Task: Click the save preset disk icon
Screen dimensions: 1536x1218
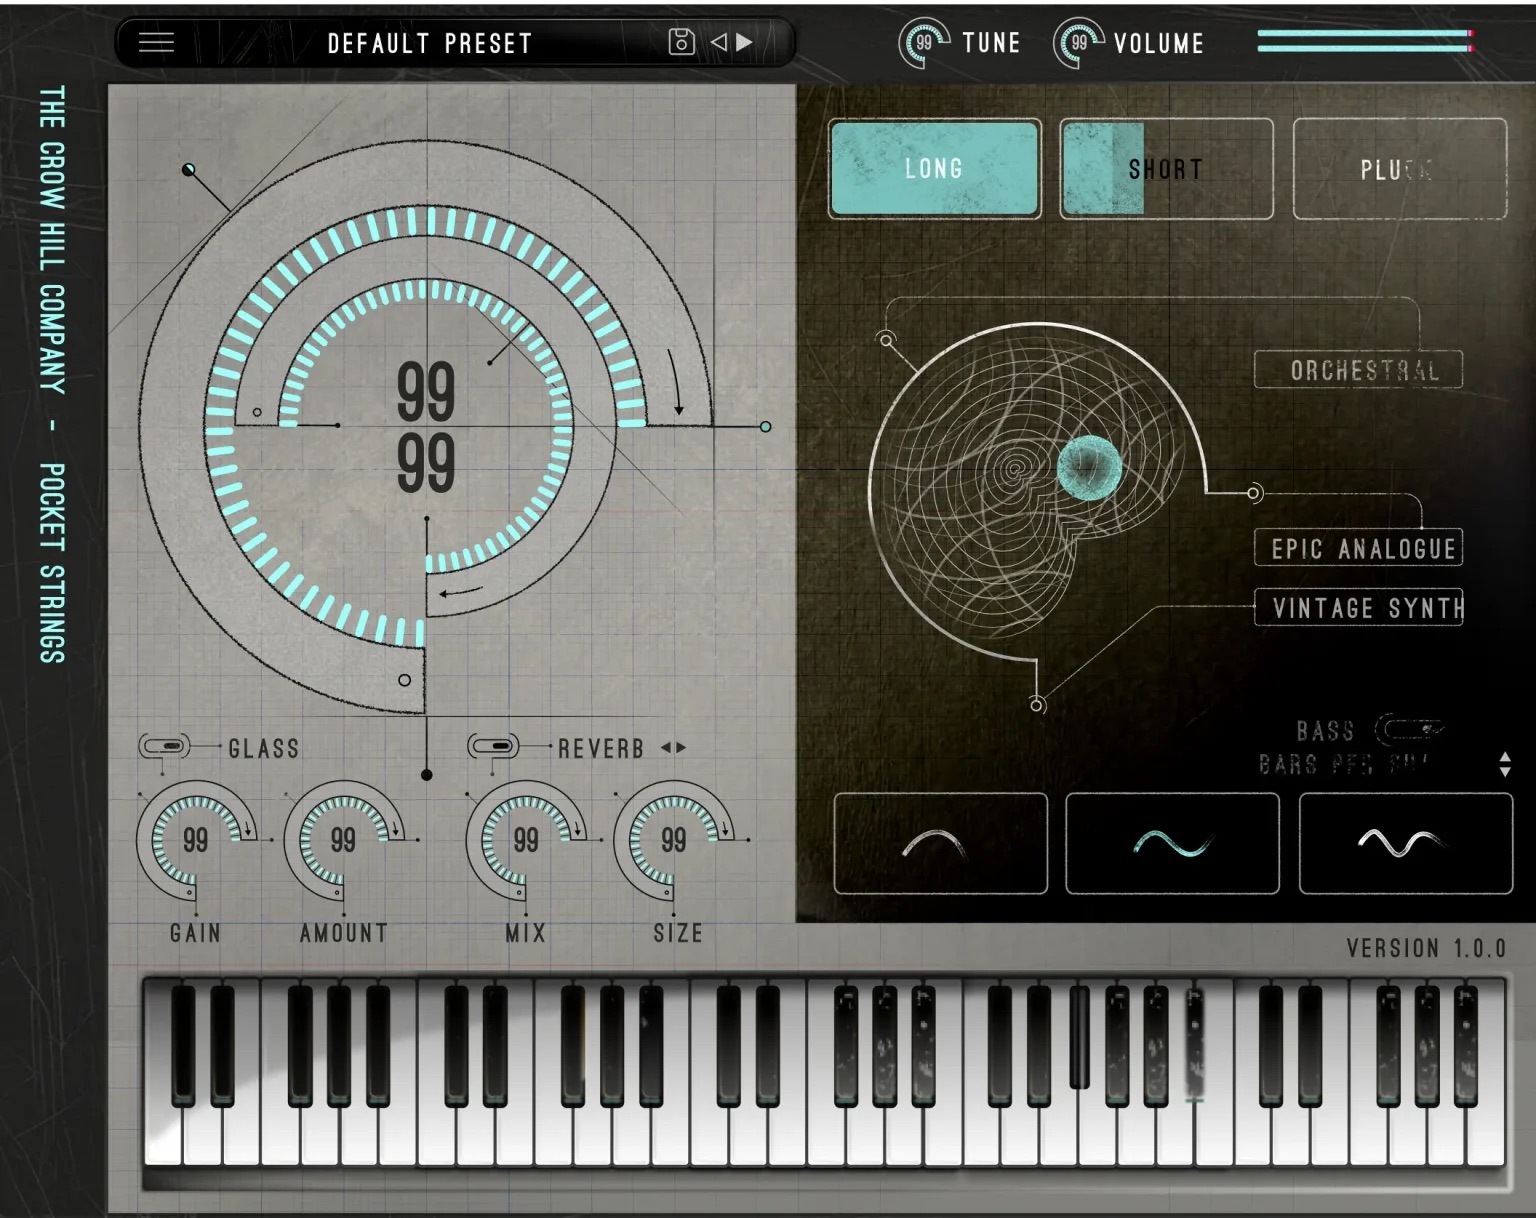Action: pyautogui.click(x=681, y=42)
